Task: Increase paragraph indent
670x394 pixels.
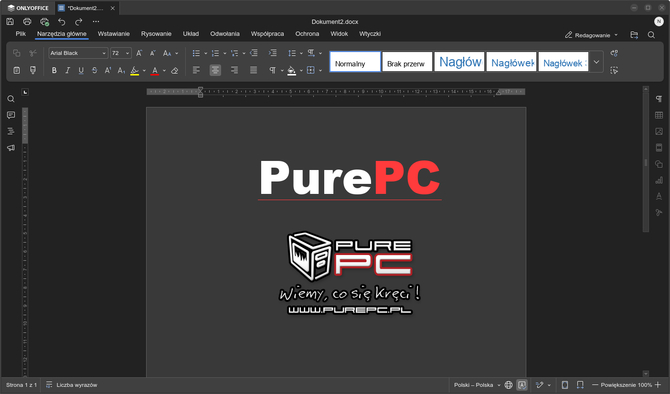Action: tap(273, 53)
